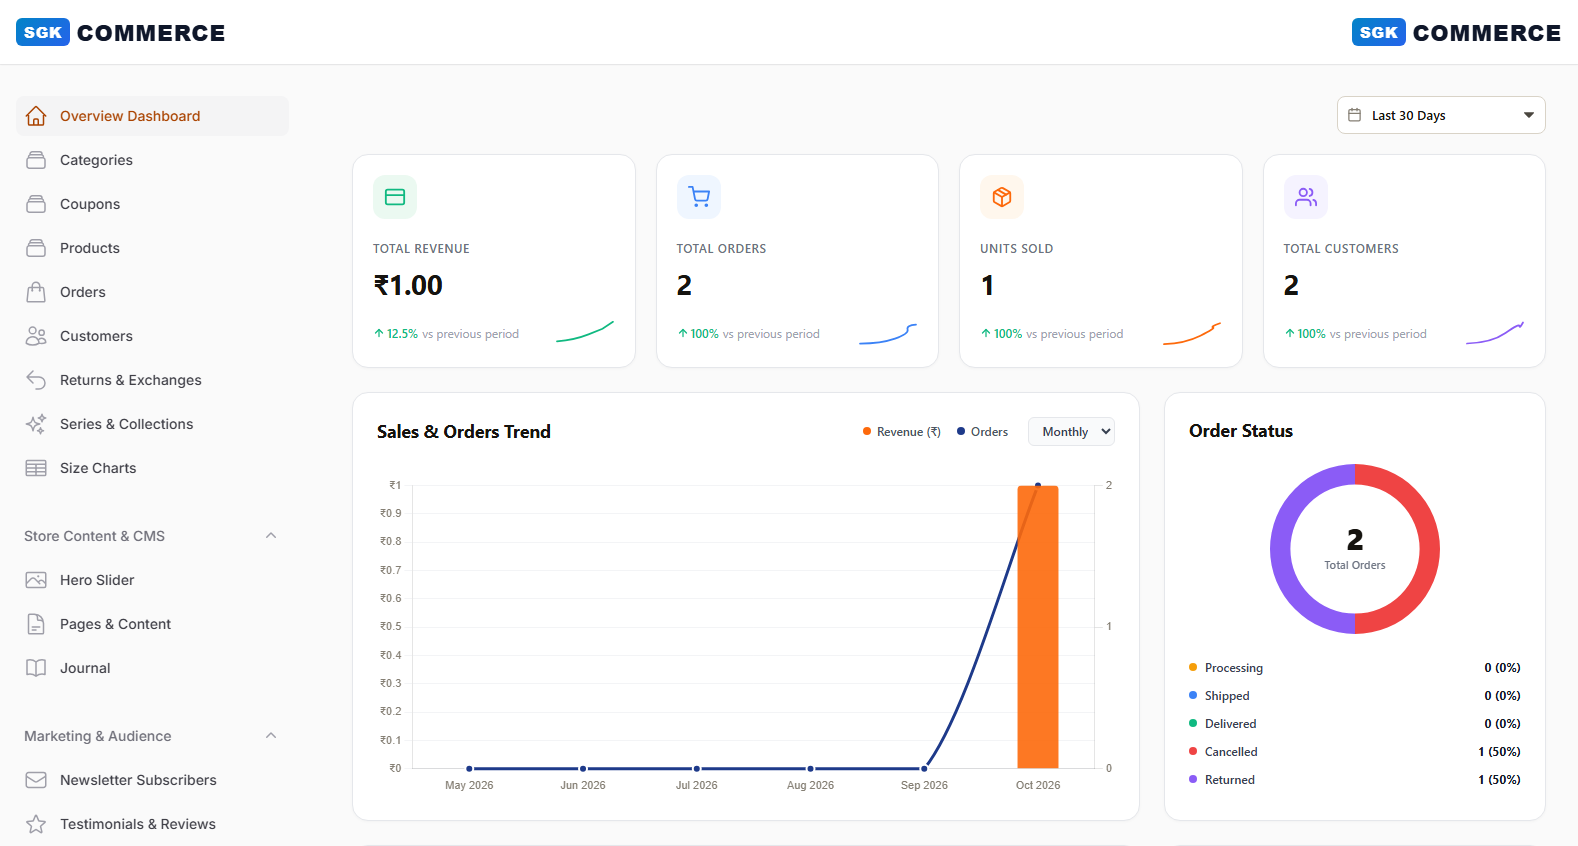Click the Newsletter Subscribers envelope icon
The height and width of the screenshot is (846, 1578).
(36, 780)
